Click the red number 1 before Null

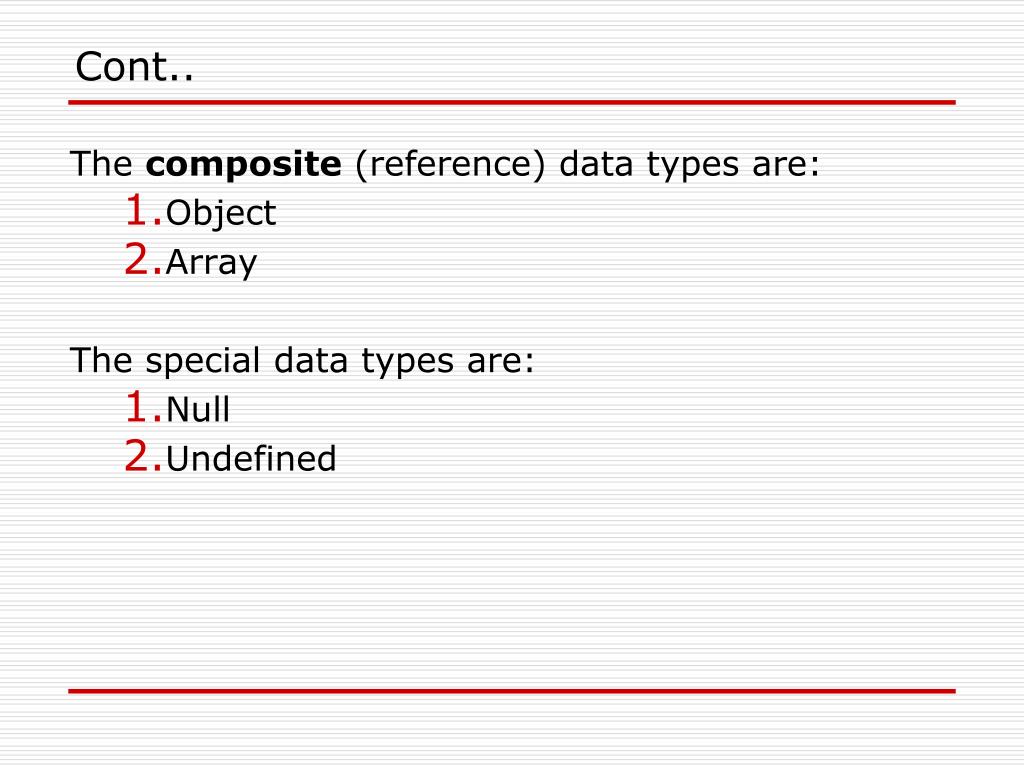point(139,407)
